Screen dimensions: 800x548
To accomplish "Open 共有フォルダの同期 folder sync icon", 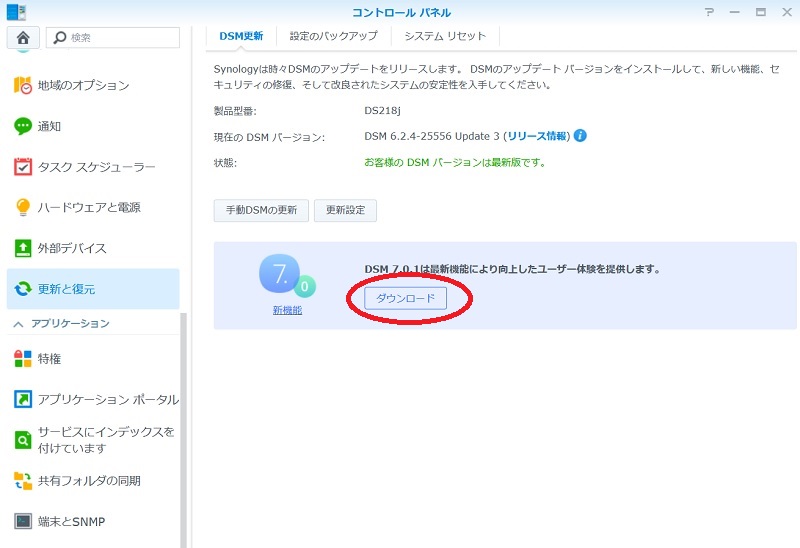I will (x=22, y=481).
